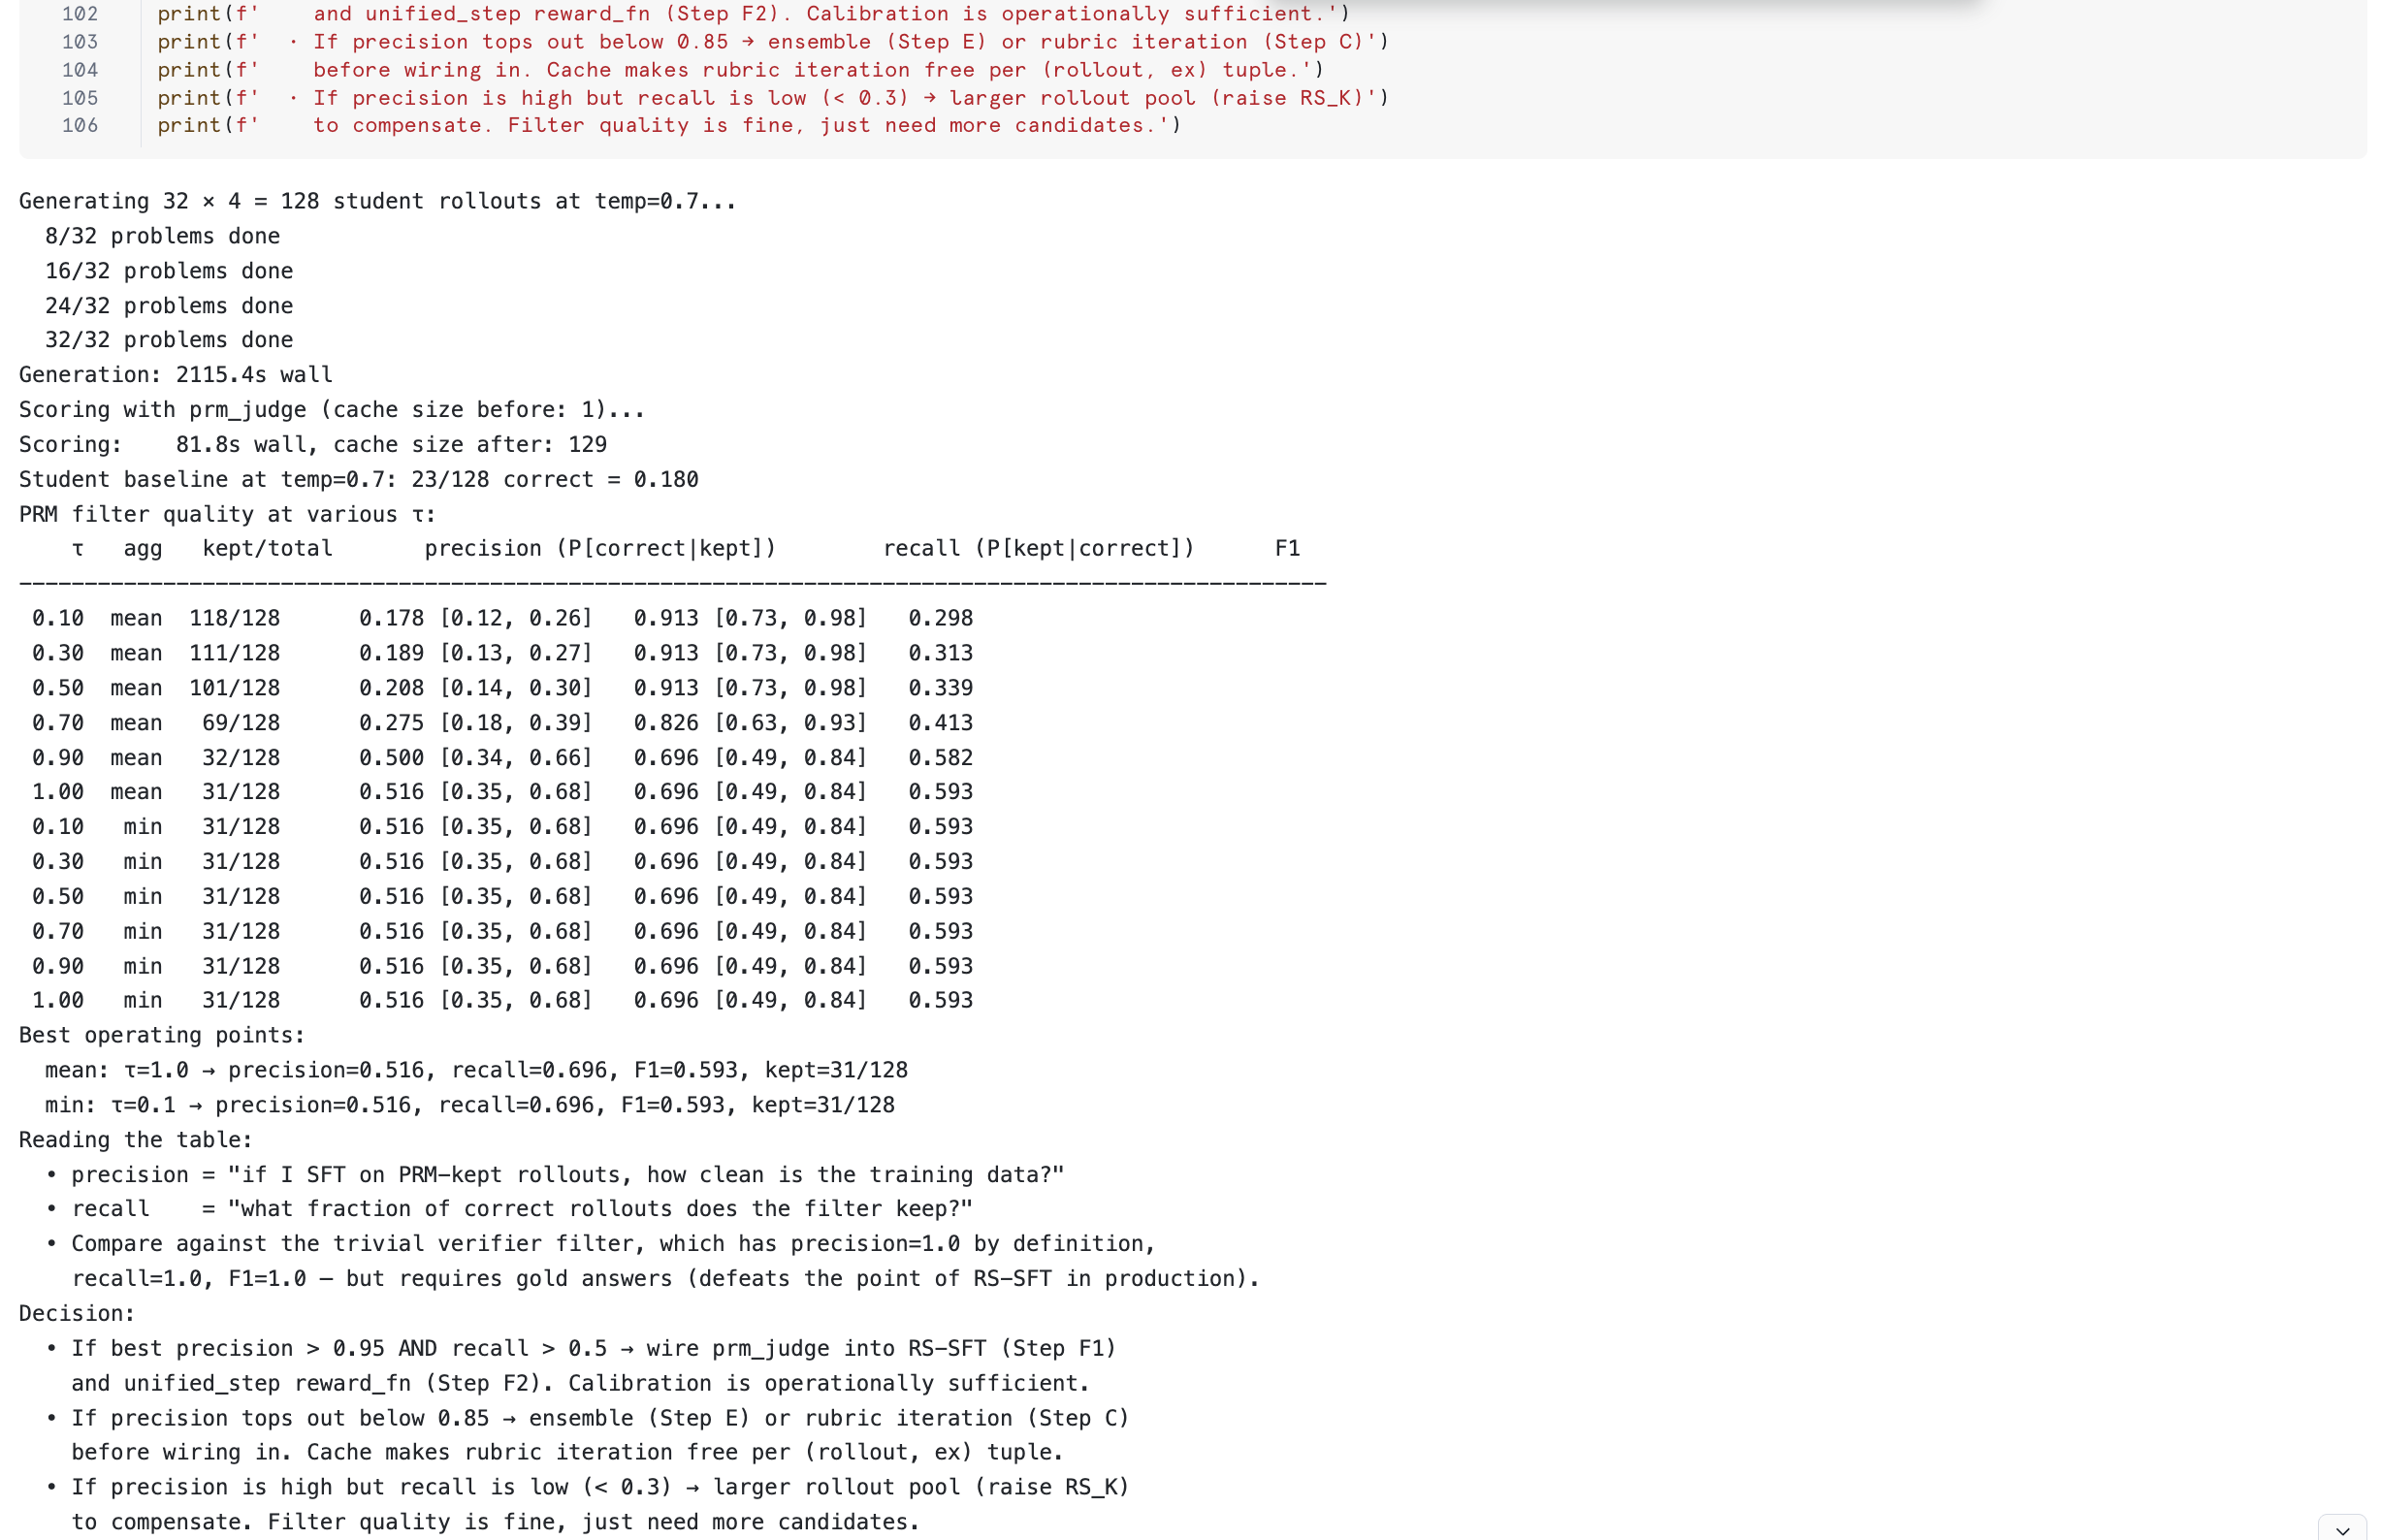Viewport: 2381px width, 1540px height.
Task: Click line number 103 in the code gutter
Action: click(x=80, y=42)
